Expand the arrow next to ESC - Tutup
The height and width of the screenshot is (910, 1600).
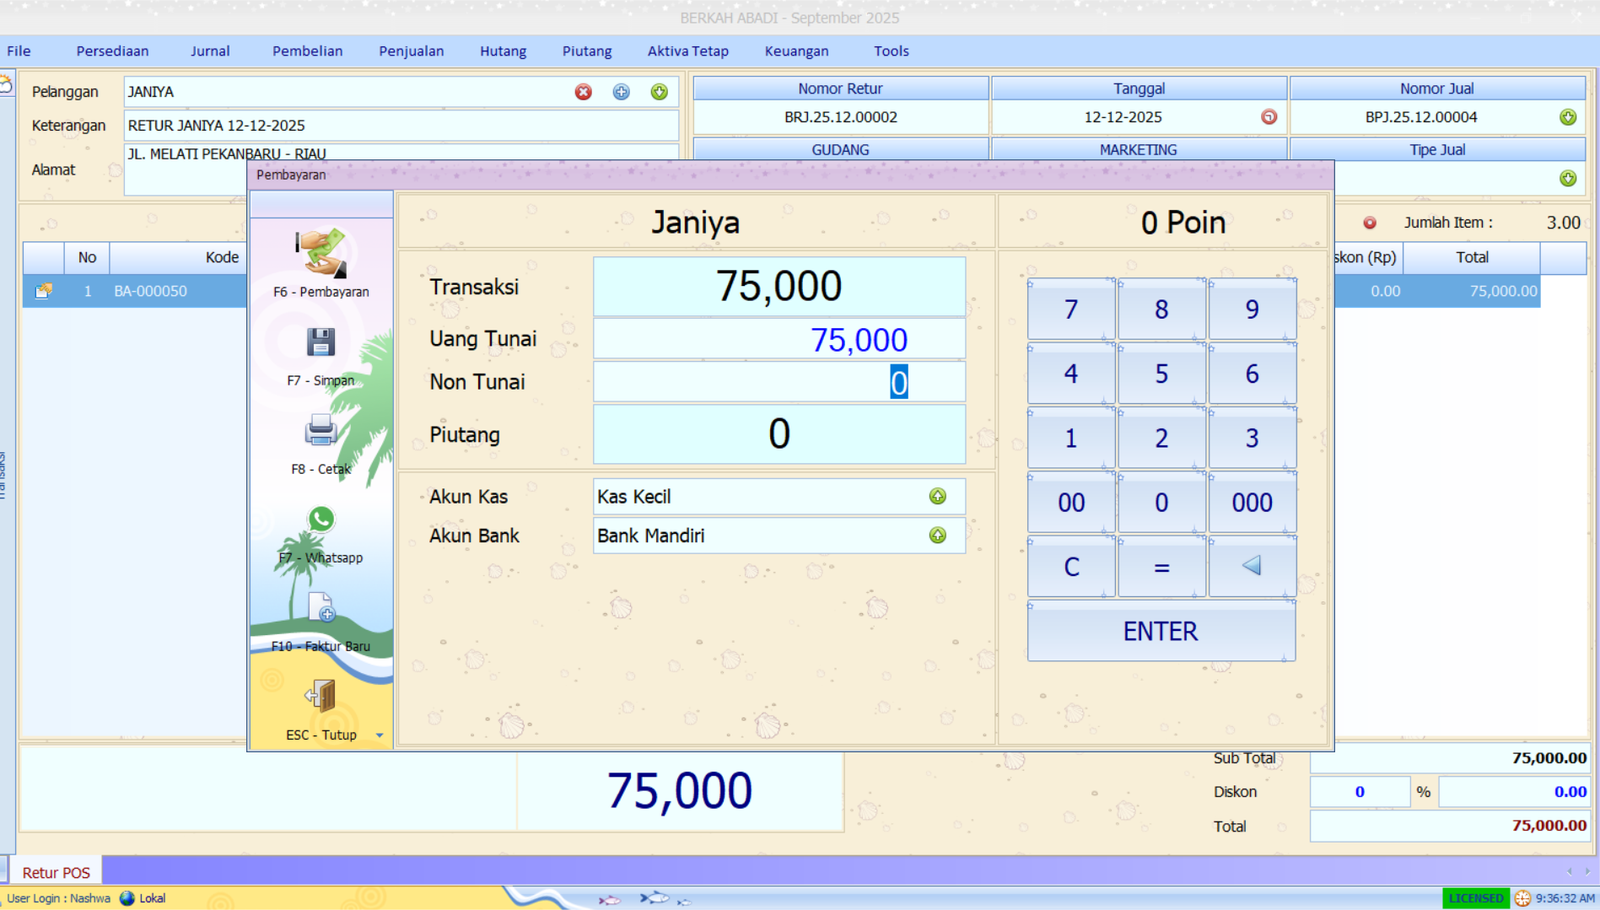point(379,734)
